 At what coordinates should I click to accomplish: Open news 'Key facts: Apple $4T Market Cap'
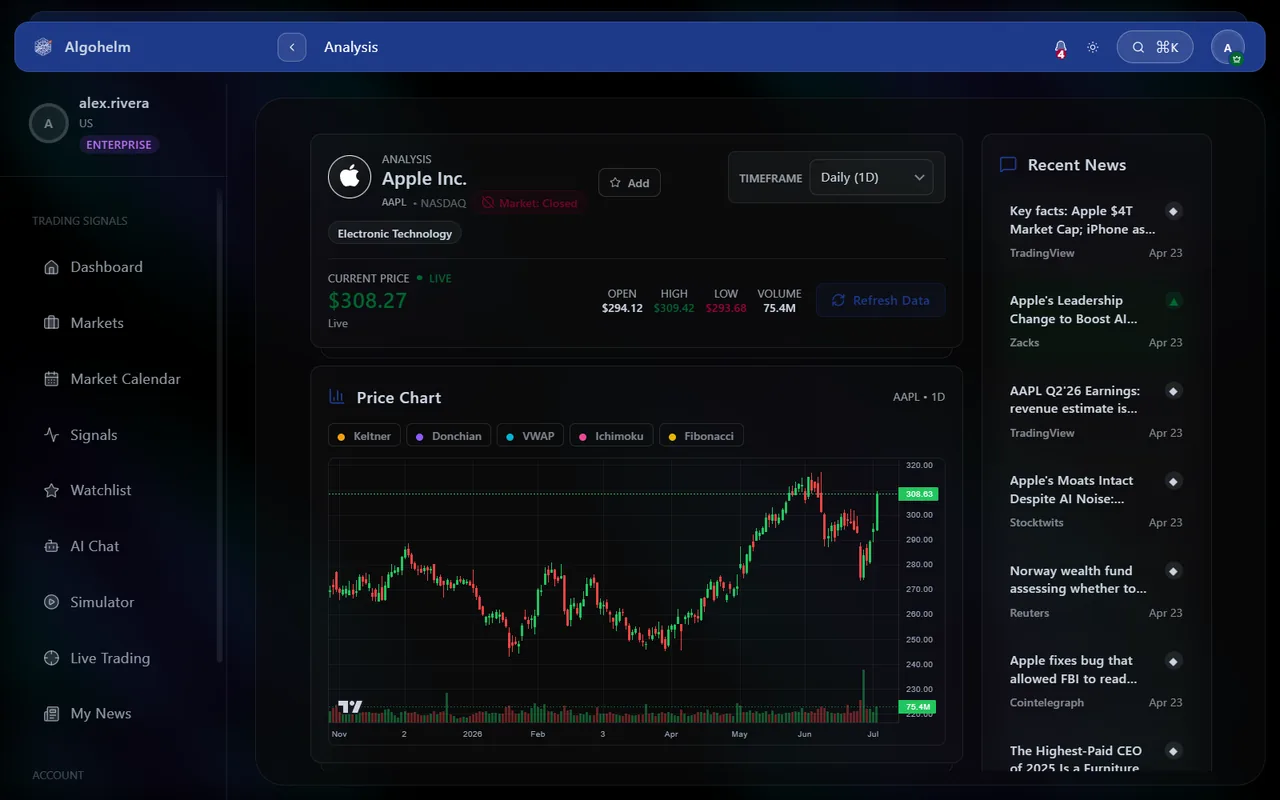1096,231
